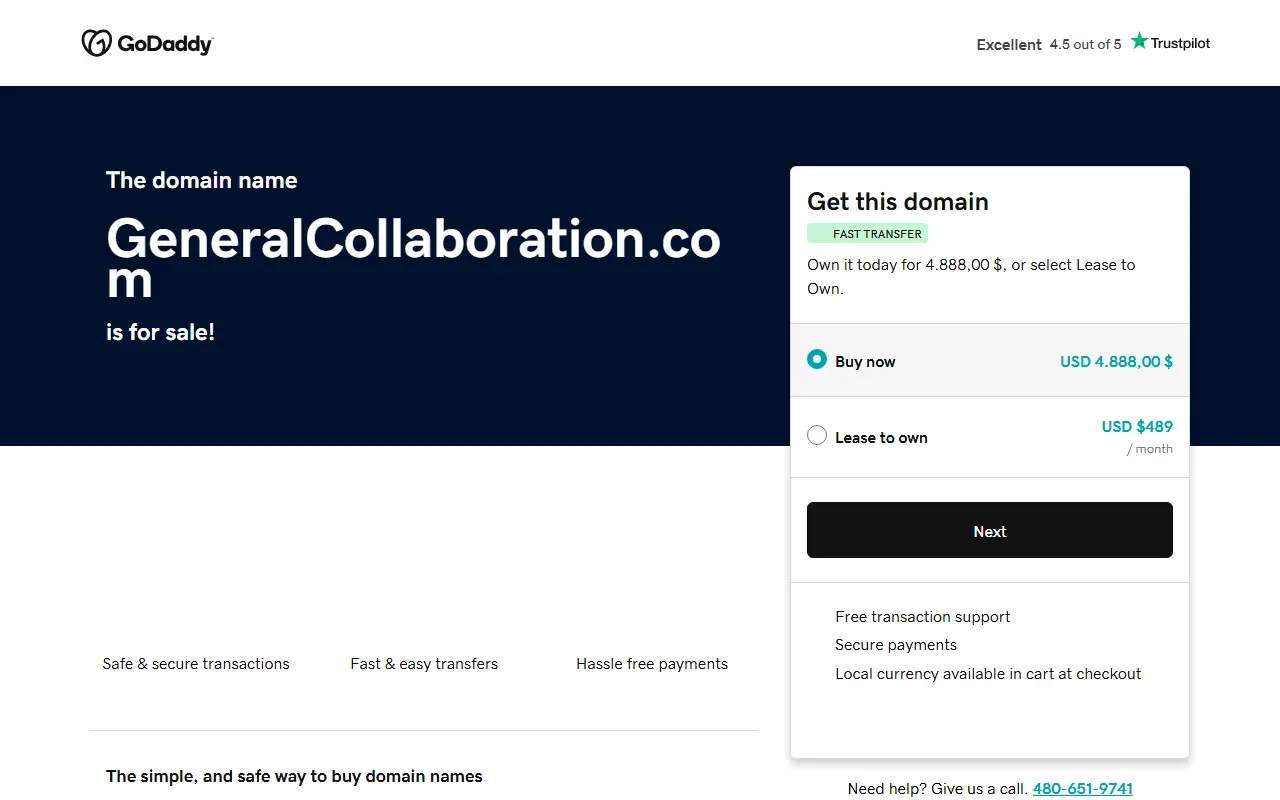The image size is (1280, 800).
Task: Click the Hassle free payments text
Action: (x=652, y=664)
